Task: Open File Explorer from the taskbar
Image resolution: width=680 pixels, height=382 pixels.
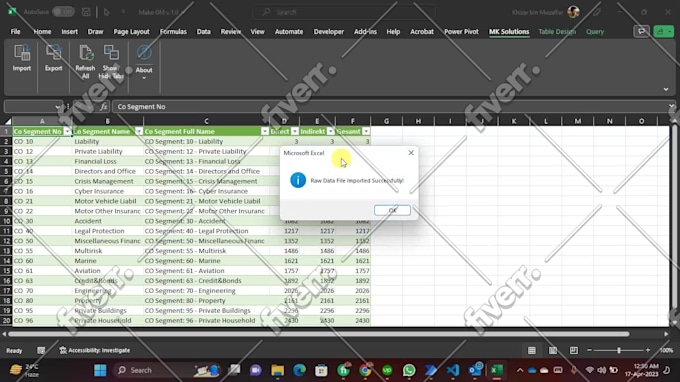Action: [x=278, y=370]
